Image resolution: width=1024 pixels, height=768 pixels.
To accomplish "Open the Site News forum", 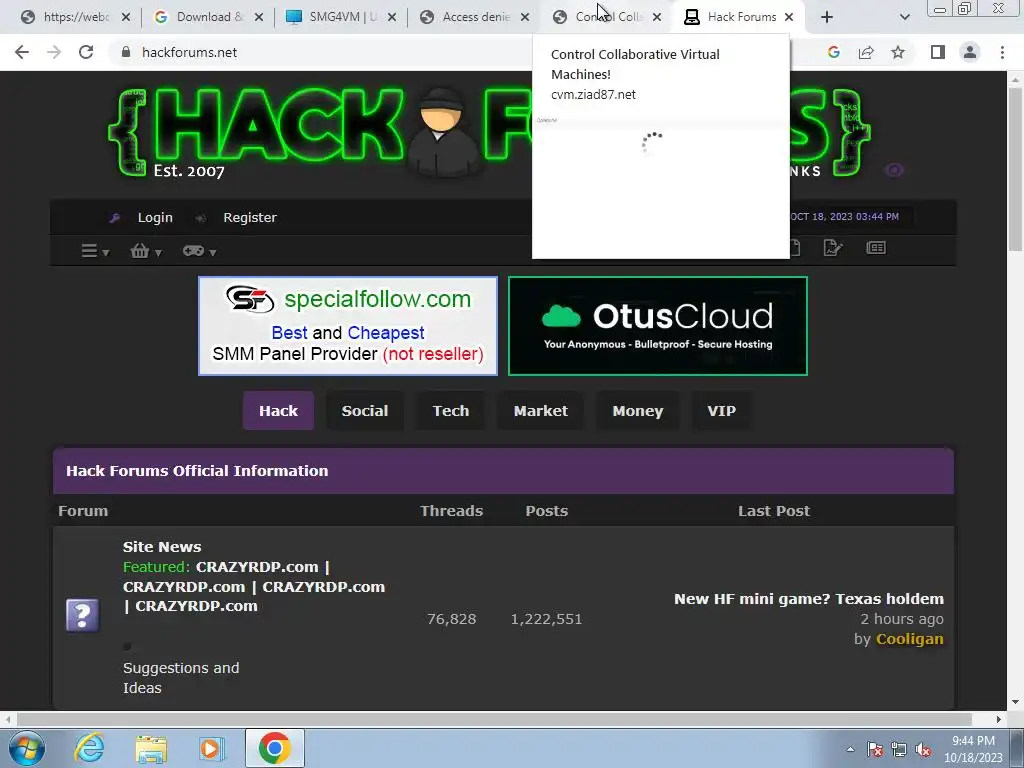I will 162,547.
